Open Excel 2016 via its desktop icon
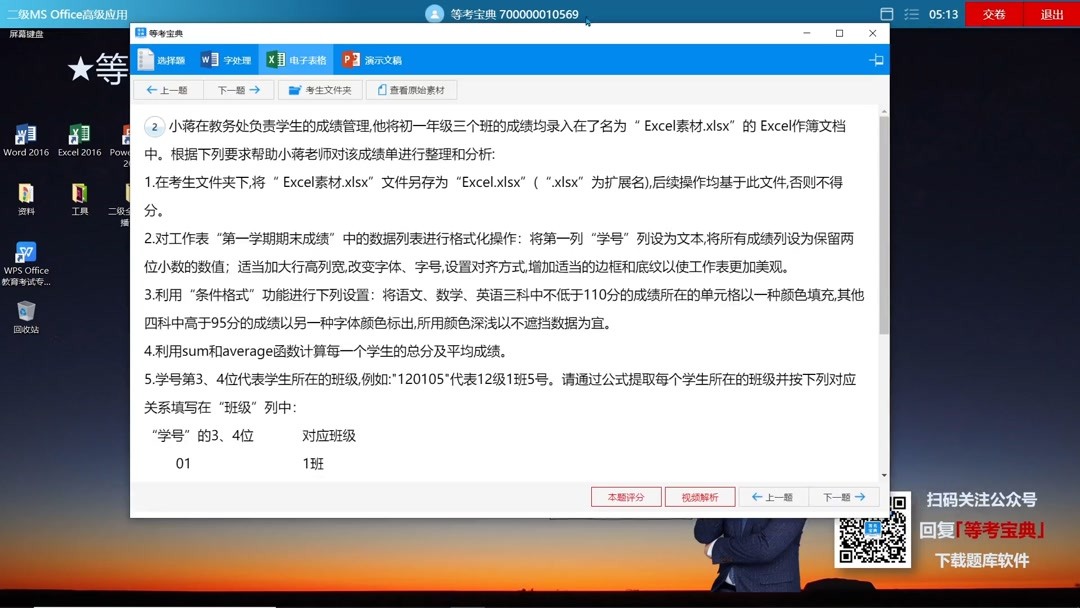Screen dimensions: 1080x608 coord(78,135)
